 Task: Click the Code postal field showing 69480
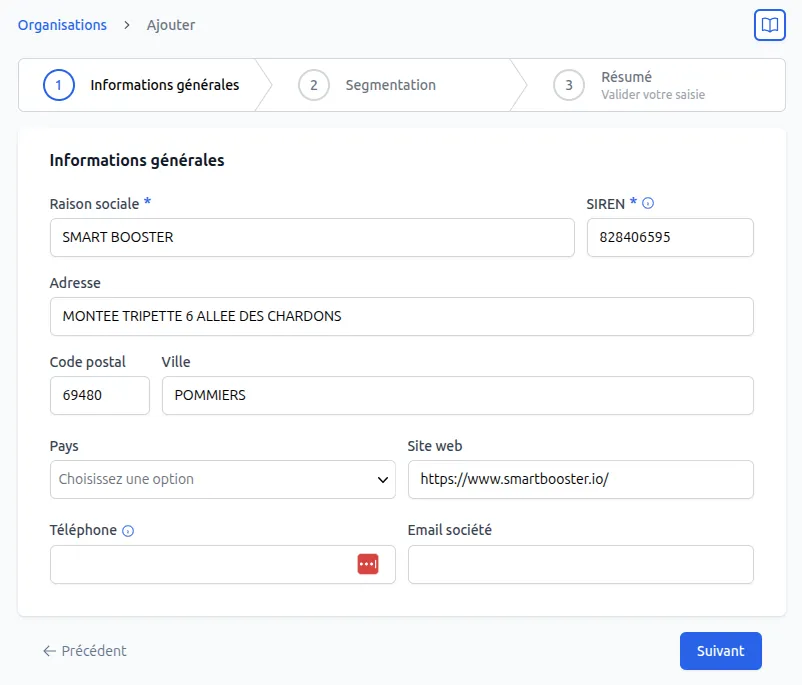click(x=99, y=395)
